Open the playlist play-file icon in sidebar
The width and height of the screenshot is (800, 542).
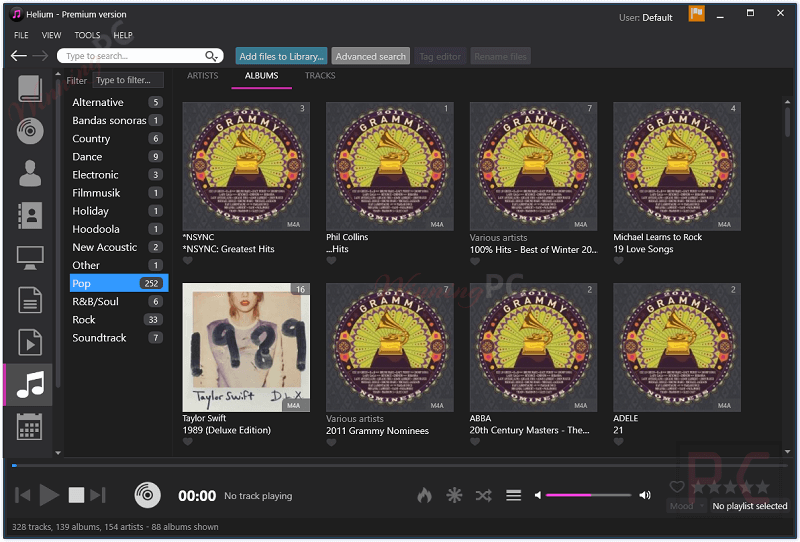30,342
